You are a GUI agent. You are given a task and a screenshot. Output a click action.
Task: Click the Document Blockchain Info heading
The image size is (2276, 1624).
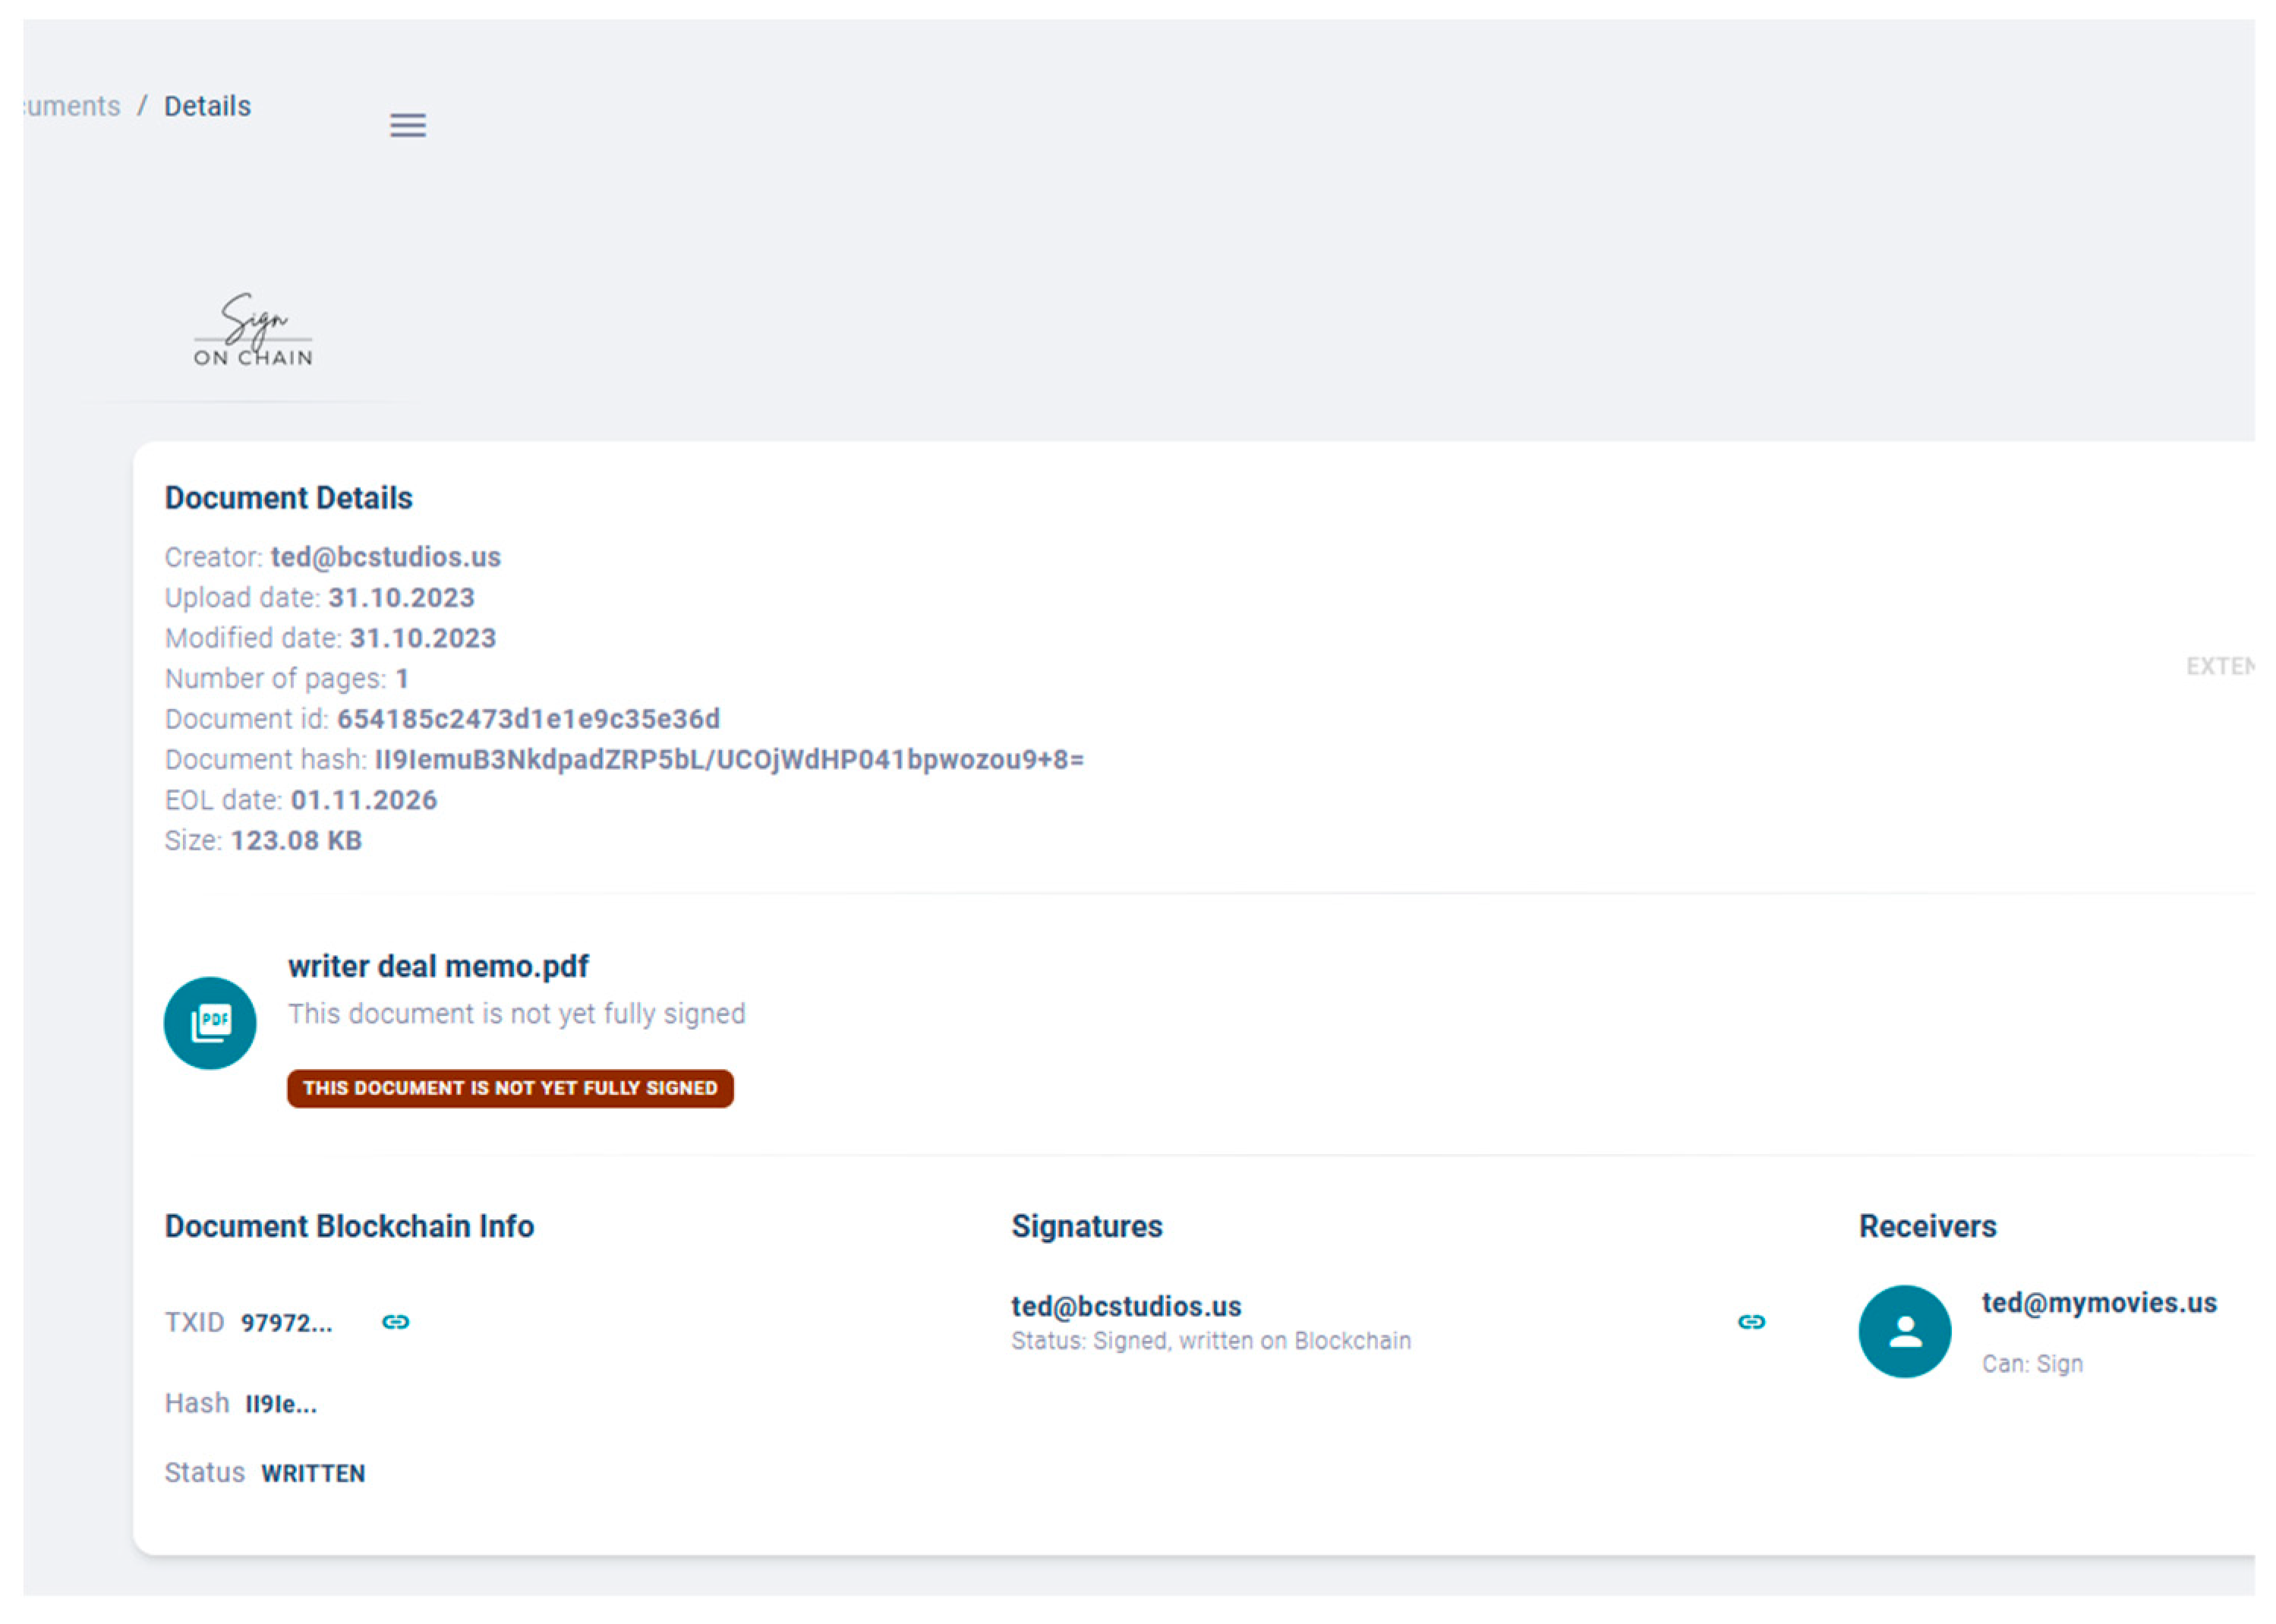(x=349, y=1226)
